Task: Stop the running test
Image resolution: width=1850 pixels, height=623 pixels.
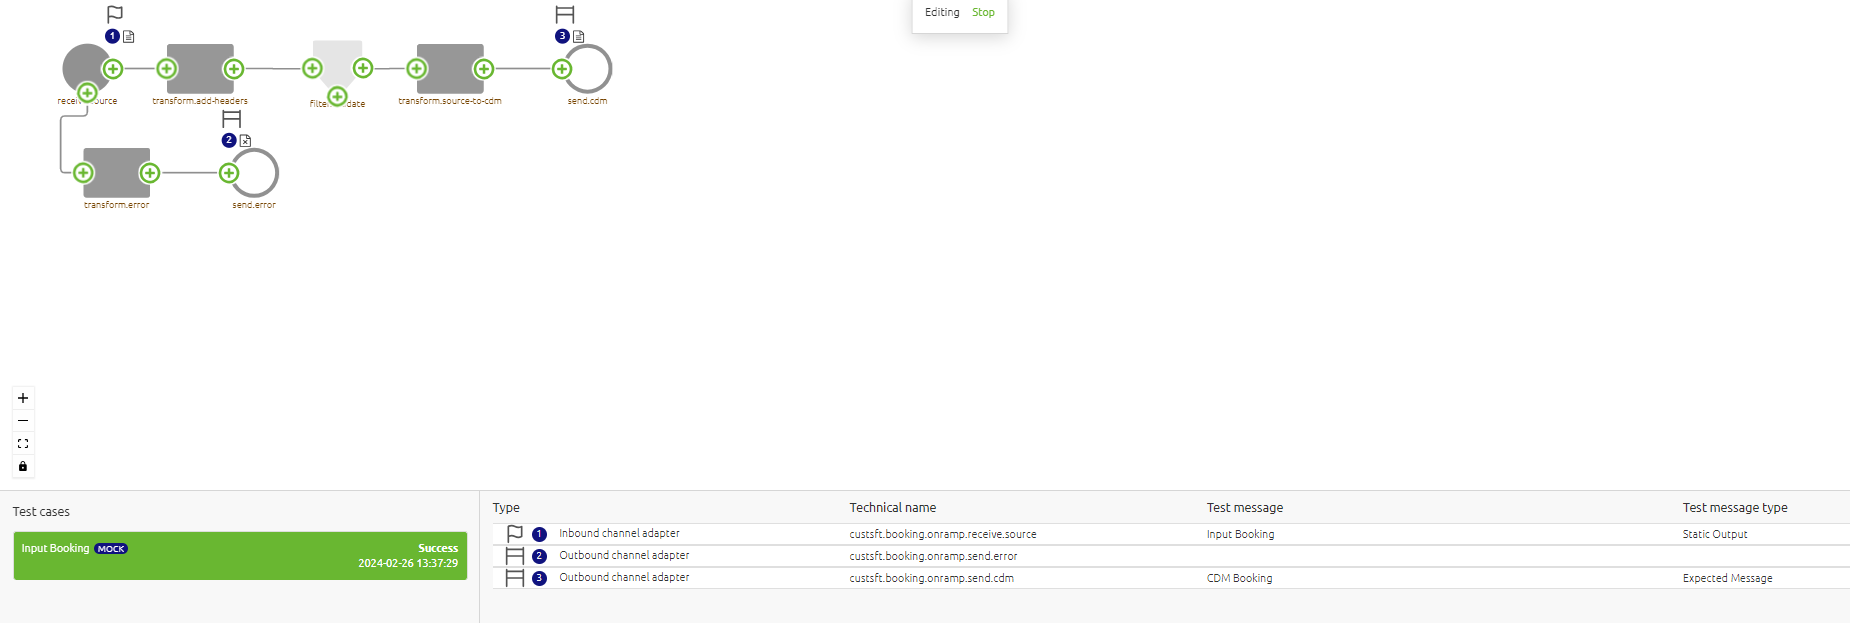Action: coord(983,13)
